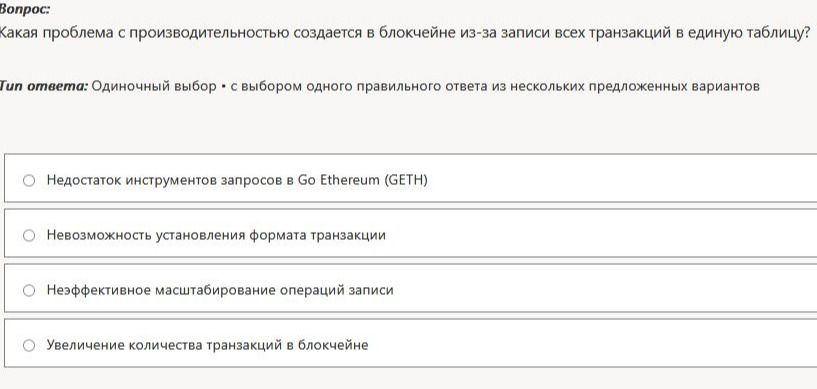Click blank space in транзакций в блокчейне answer box
This screenshot has height=389, width=817.
[589, 343]
